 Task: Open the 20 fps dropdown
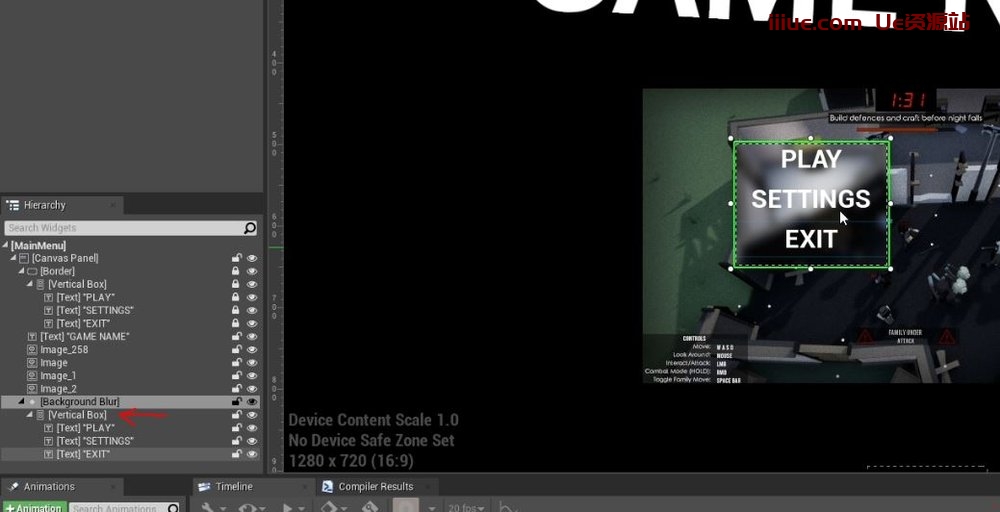pos(466,507)
